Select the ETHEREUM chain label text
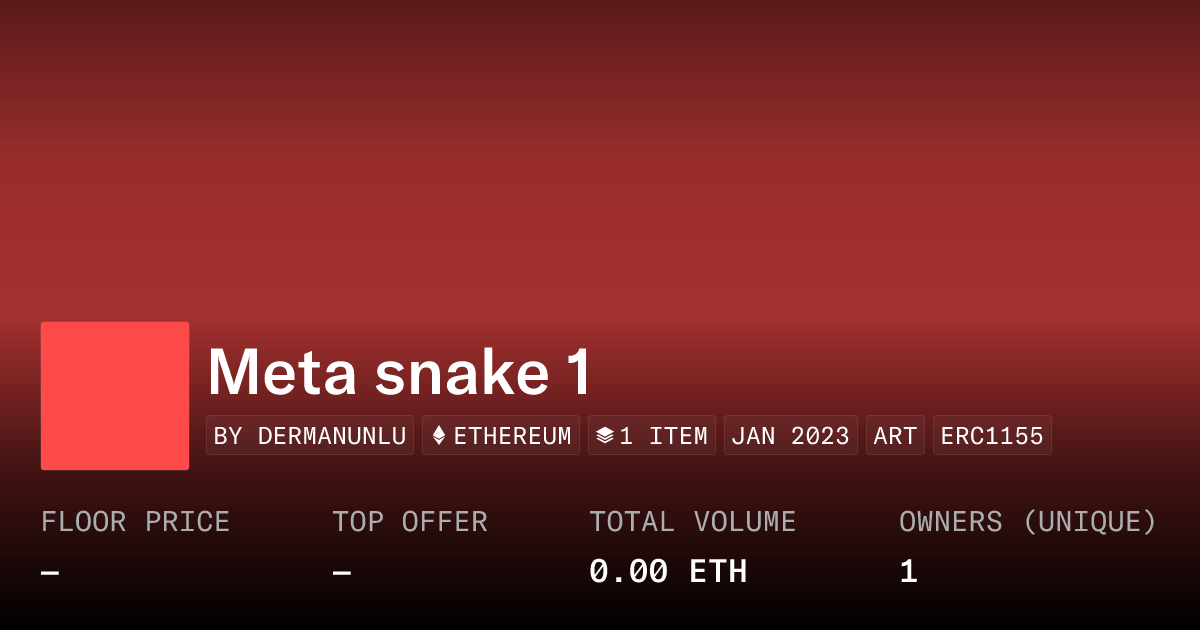 coord(512,436)
